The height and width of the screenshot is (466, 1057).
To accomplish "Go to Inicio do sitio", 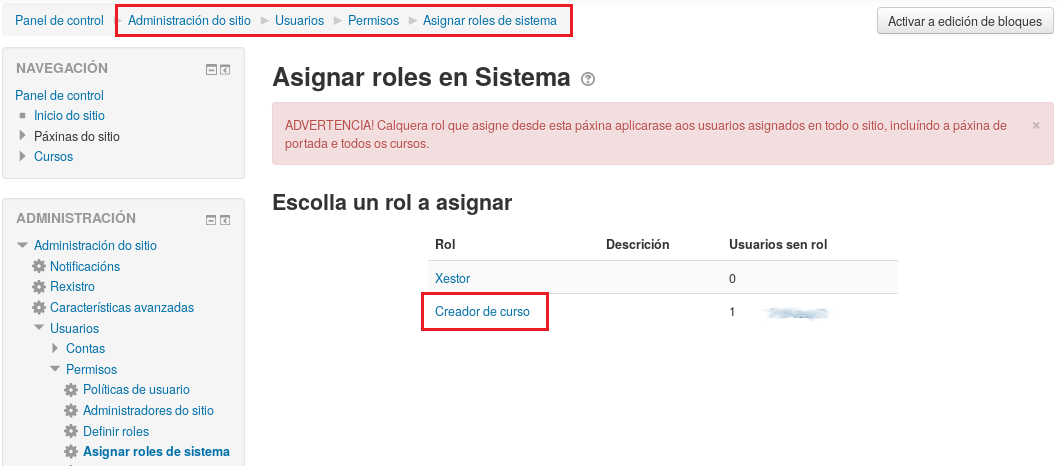I will (x=69, y=115).
